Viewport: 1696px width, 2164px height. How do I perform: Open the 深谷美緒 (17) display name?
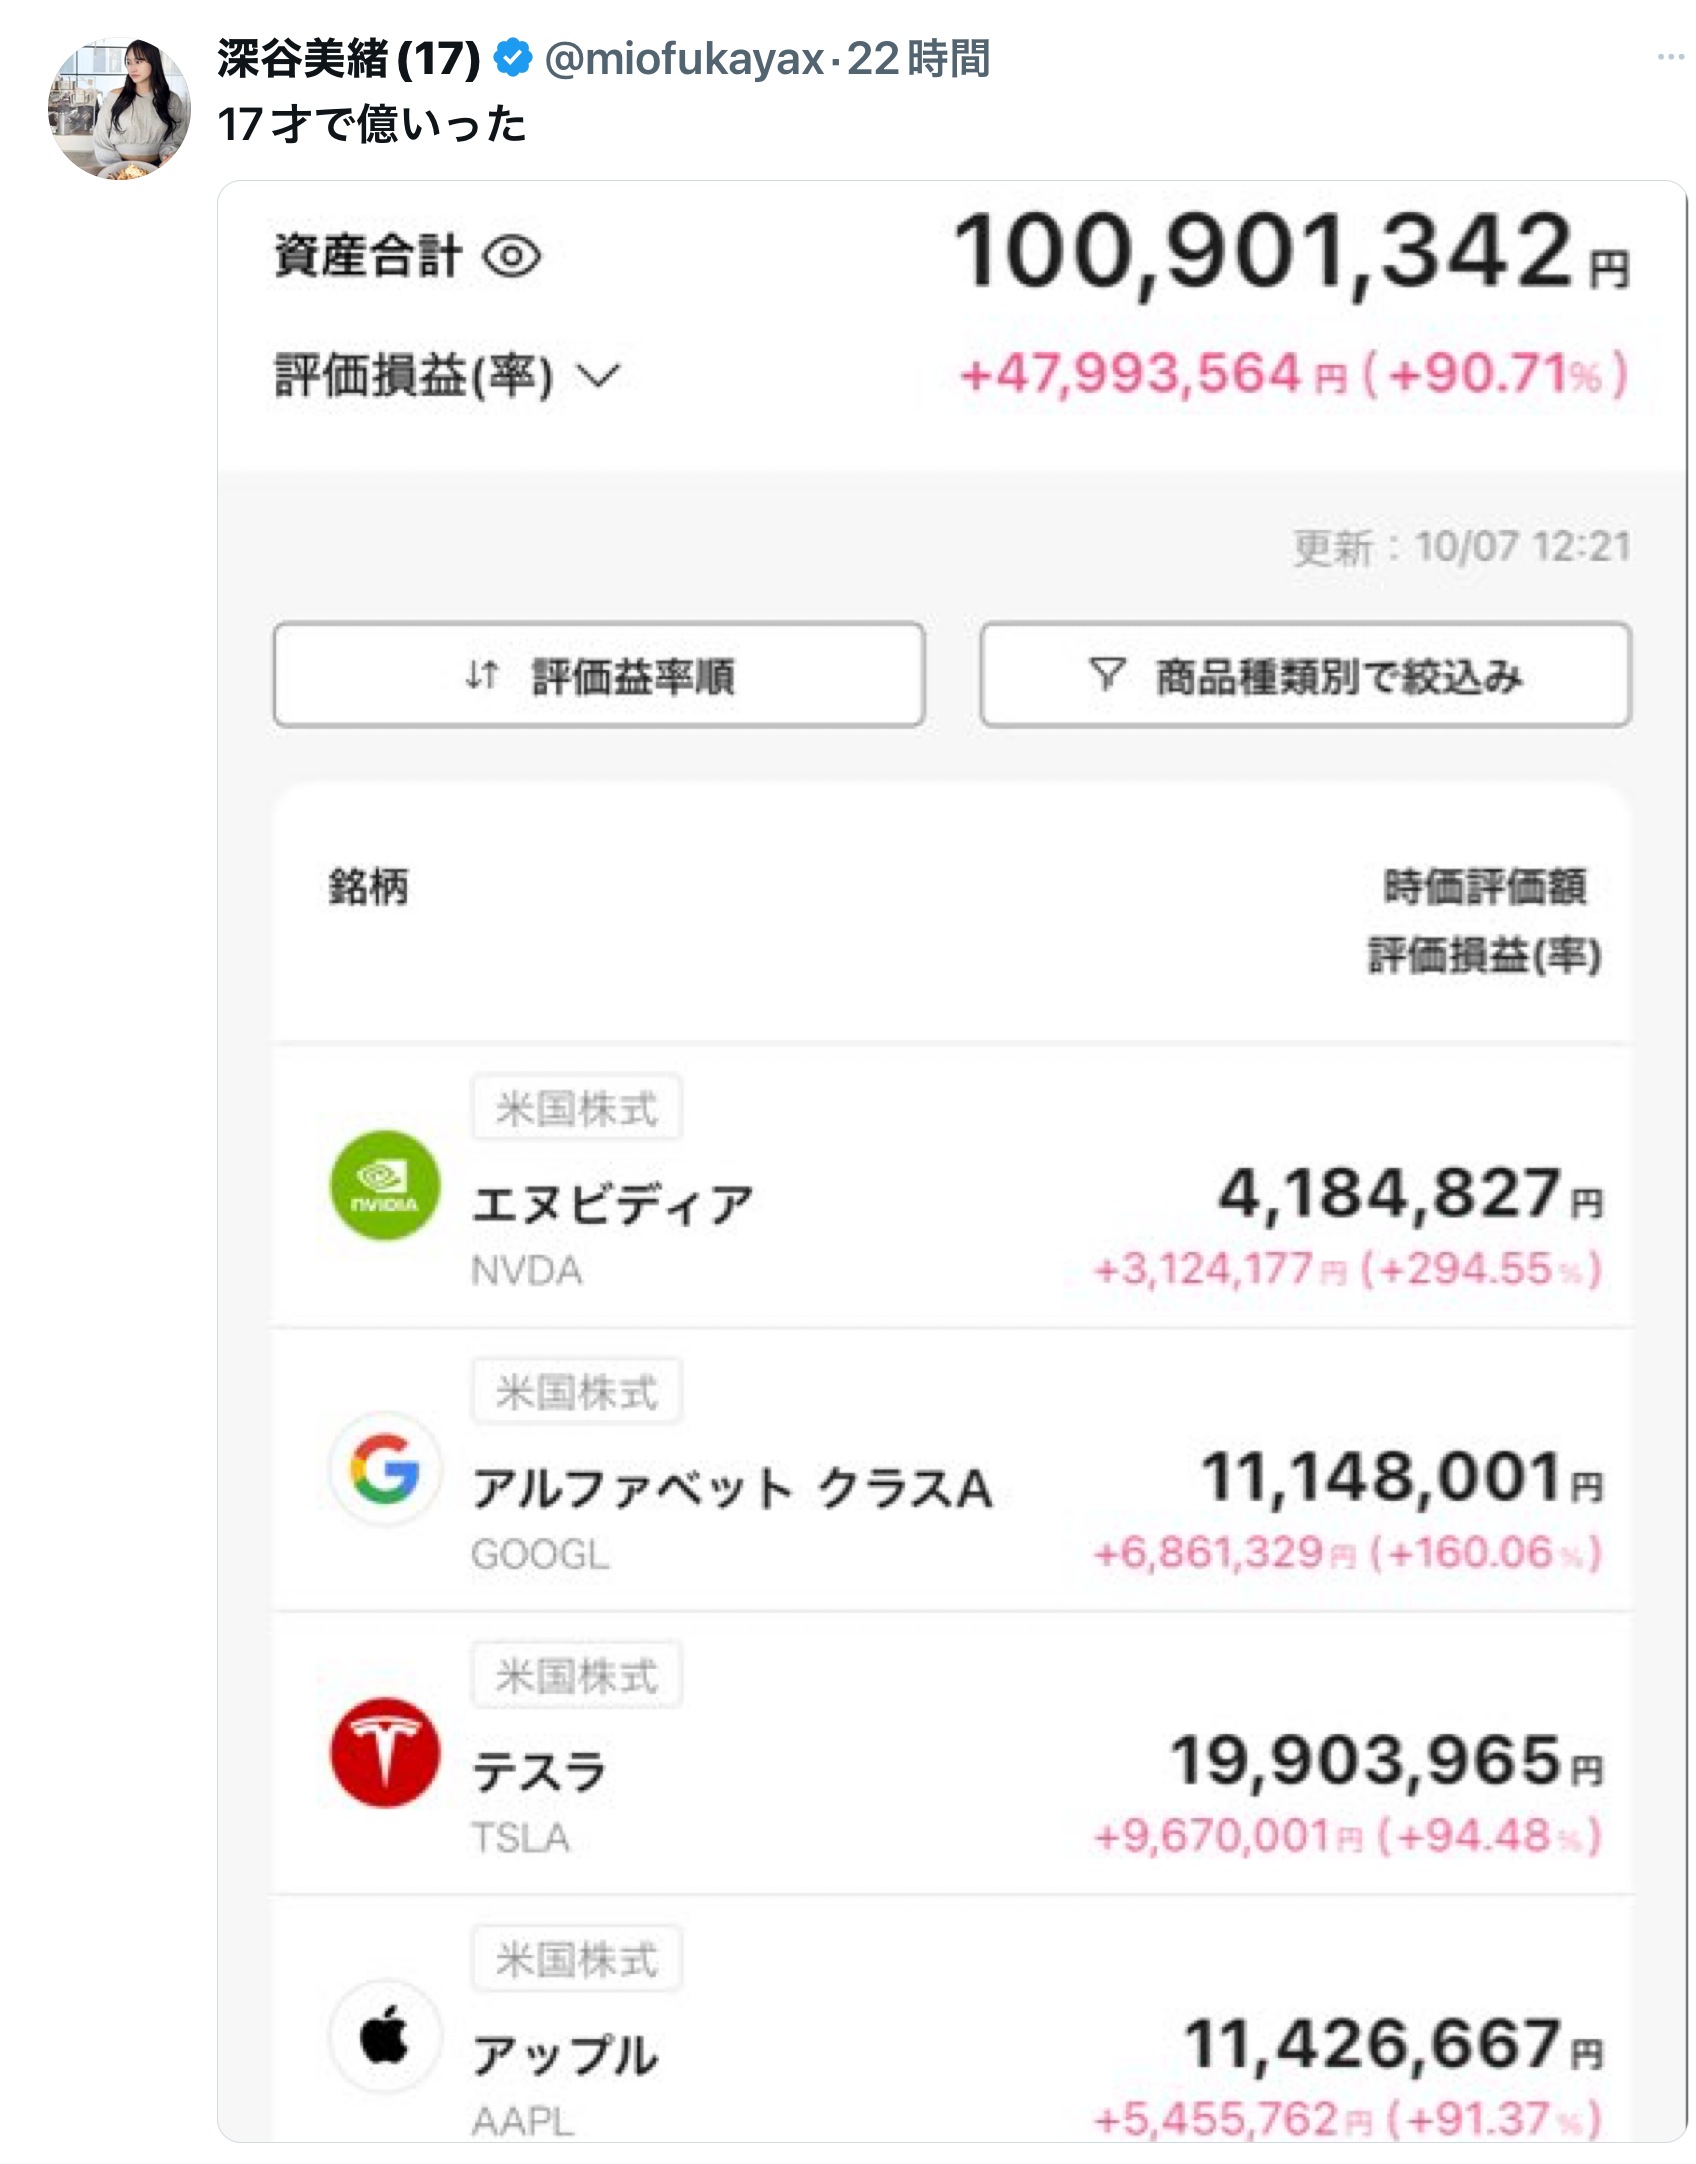348,59
